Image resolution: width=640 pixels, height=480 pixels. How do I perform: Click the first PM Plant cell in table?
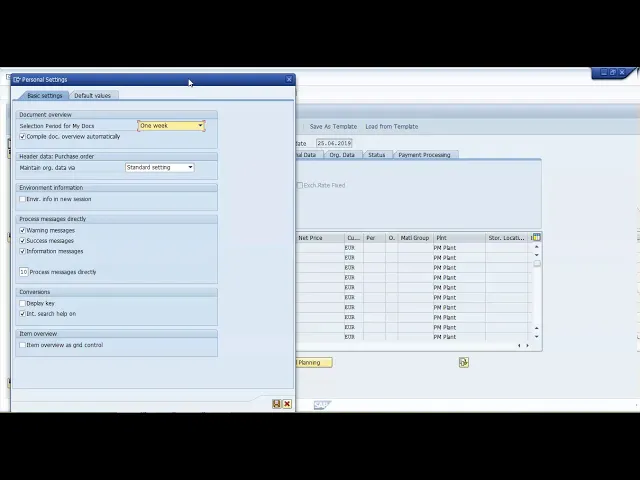pos(459,248)
